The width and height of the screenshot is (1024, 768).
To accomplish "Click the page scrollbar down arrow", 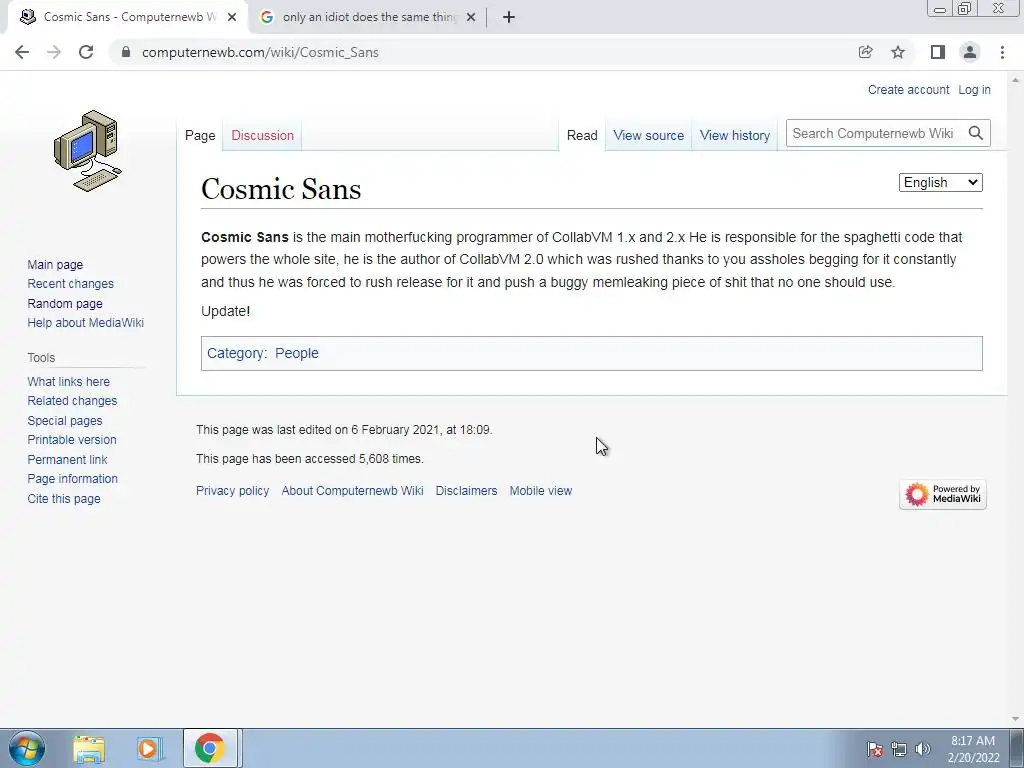I will [x=1015, y=719].
